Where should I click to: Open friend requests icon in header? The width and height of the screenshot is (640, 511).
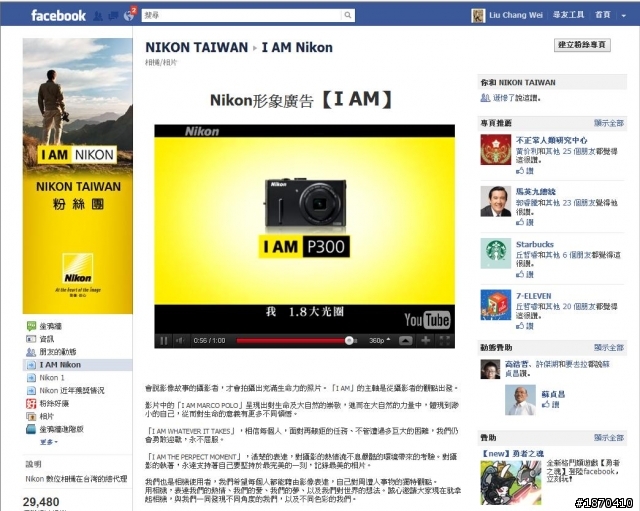[98, 16]
